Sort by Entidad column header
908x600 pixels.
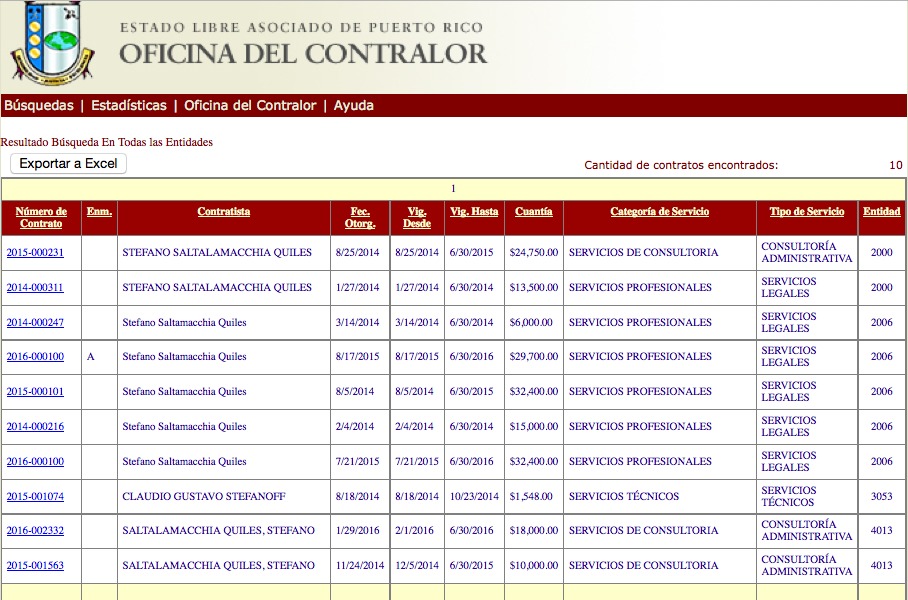[x=881, y=211]
